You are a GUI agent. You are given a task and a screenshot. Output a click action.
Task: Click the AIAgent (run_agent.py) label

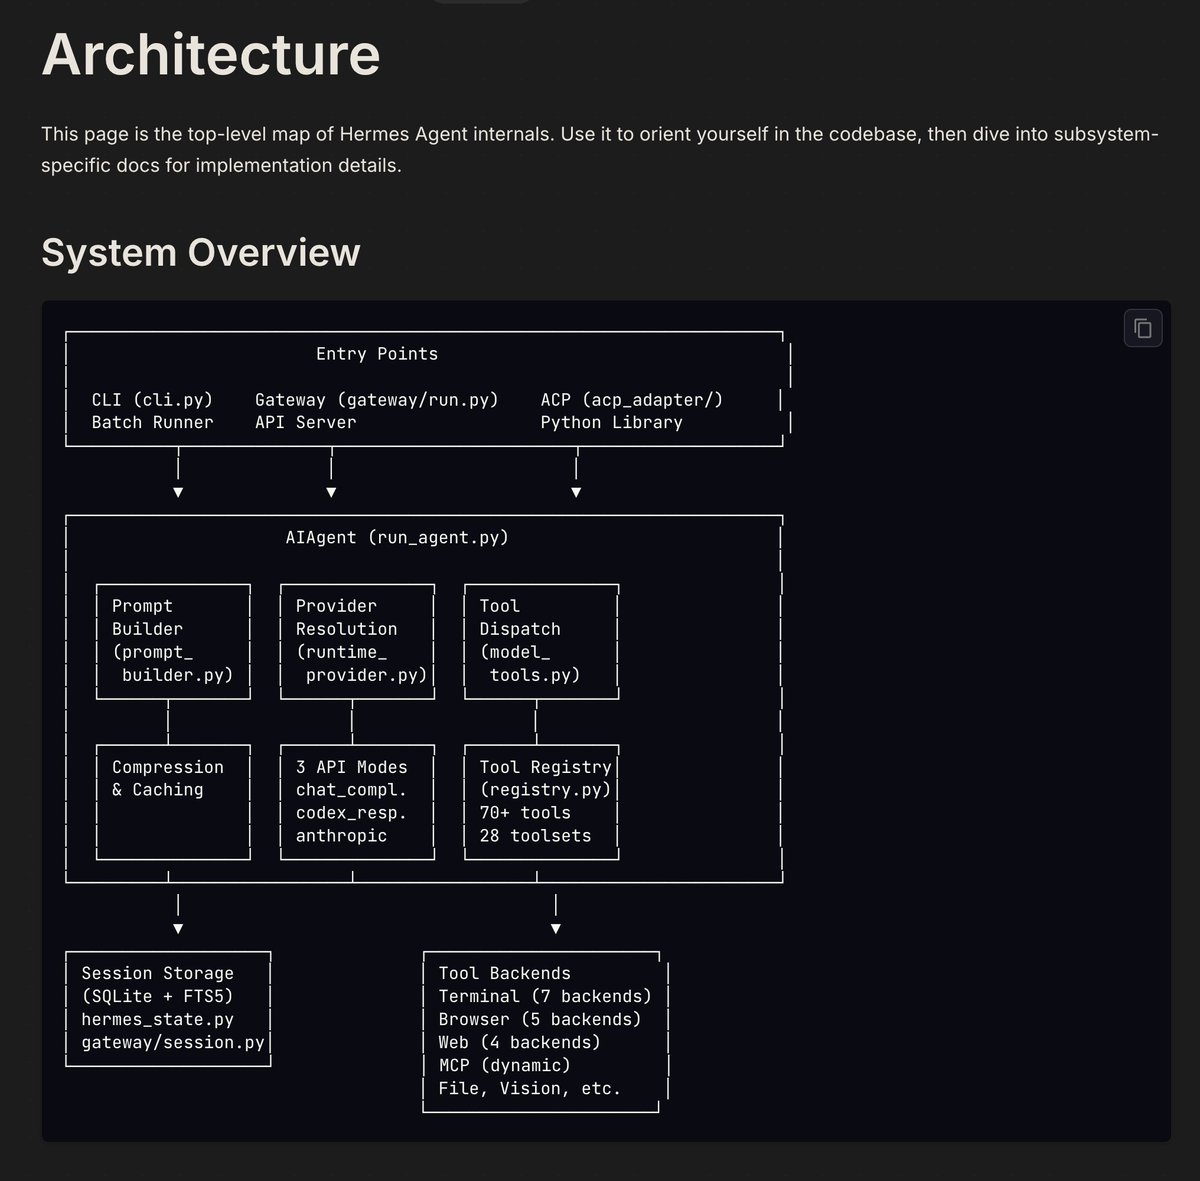click(397, 538)
